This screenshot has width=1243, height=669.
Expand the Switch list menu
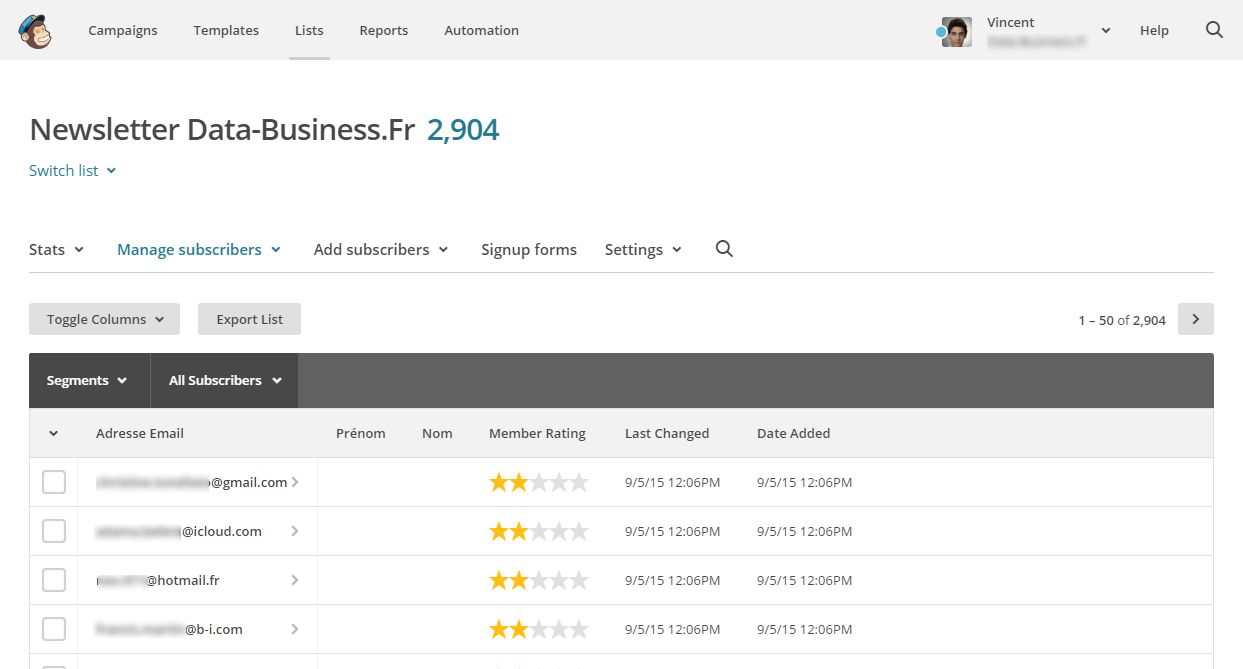73,171
